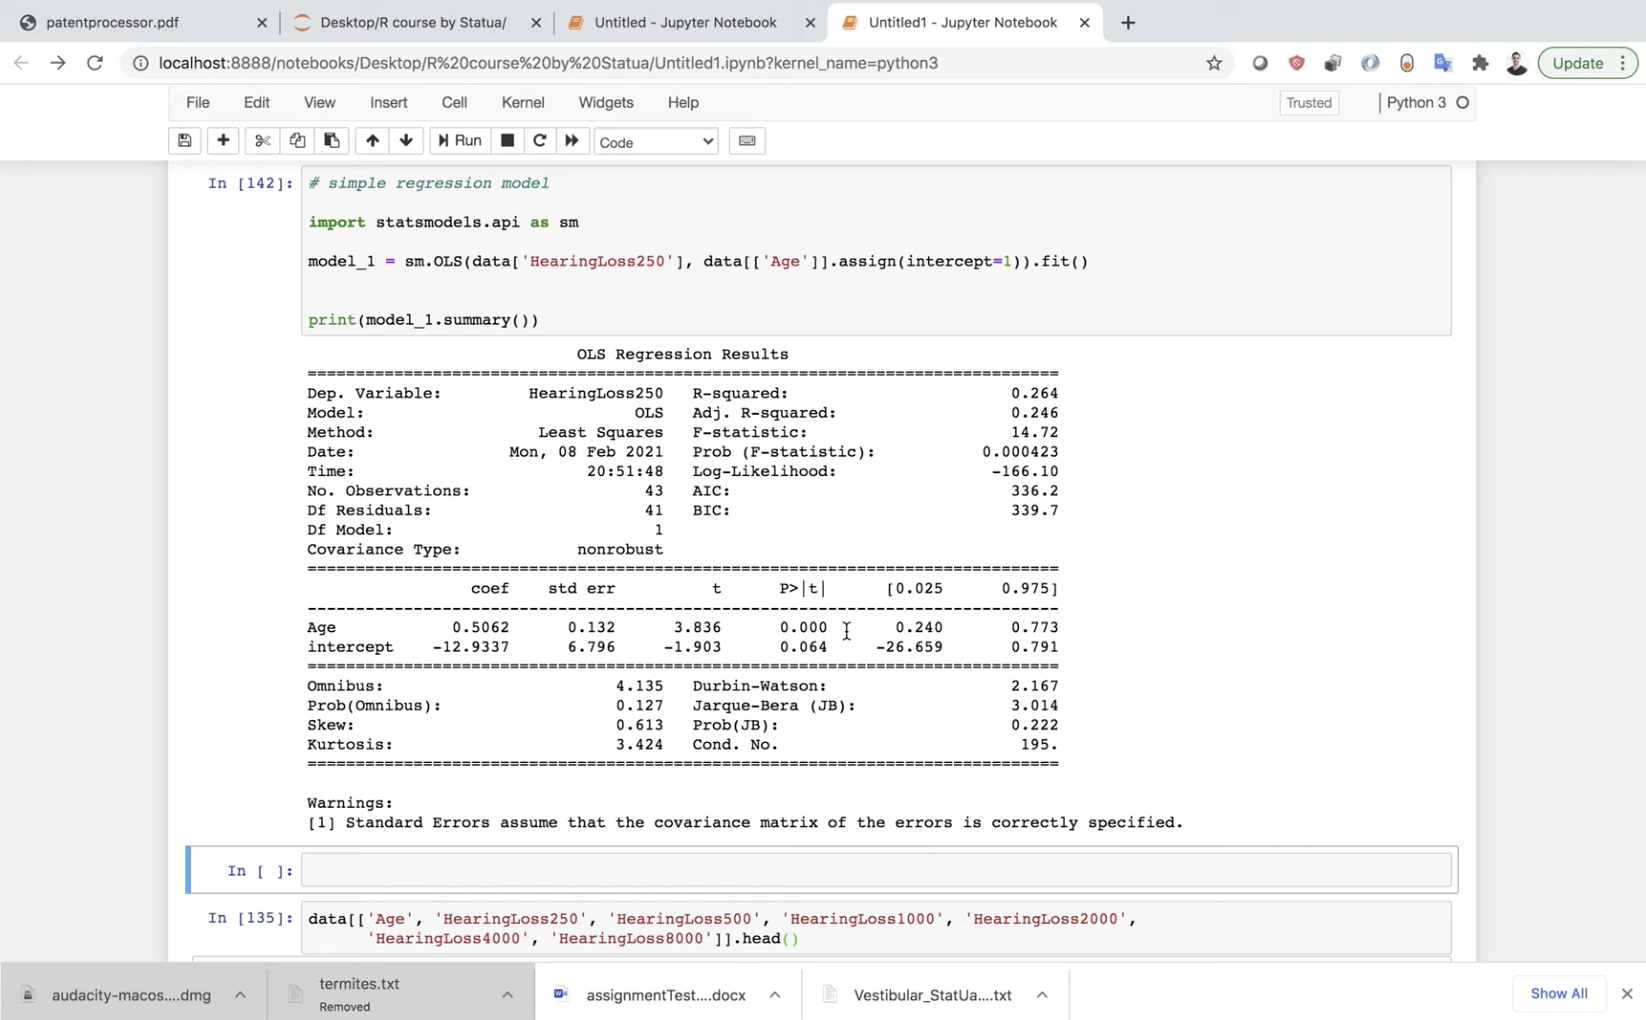
Task: Copy selected cells icon in toolbar
Action: (x=297, y=141)
